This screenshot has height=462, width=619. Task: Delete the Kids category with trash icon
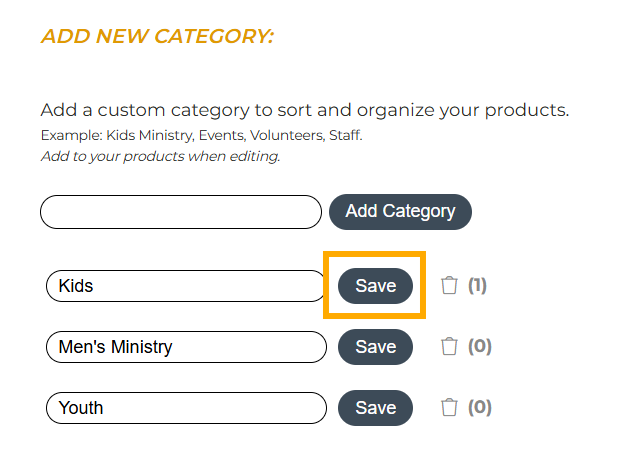coord(449,285)
